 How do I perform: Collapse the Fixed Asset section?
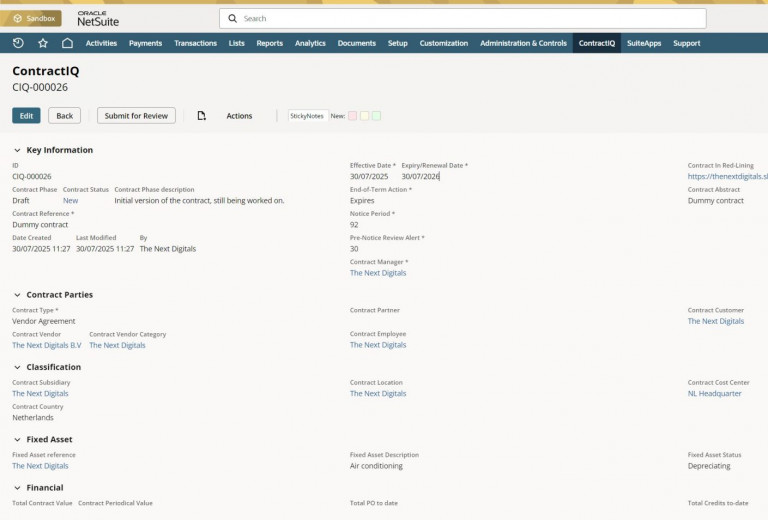pyautogui.click(x=17, y=440)
